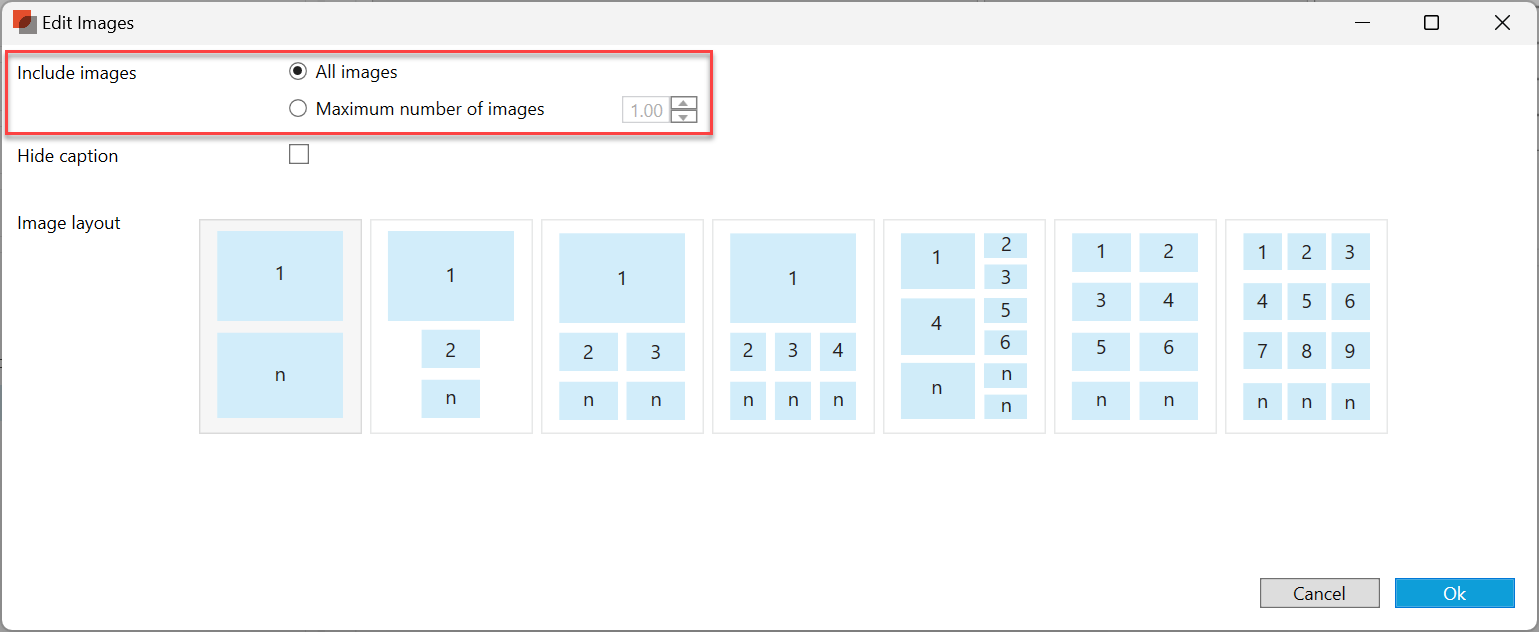Choose layout with 1 above 2 and 3
The width and height of the screenshot is (1539, 632).
(622, 326)
